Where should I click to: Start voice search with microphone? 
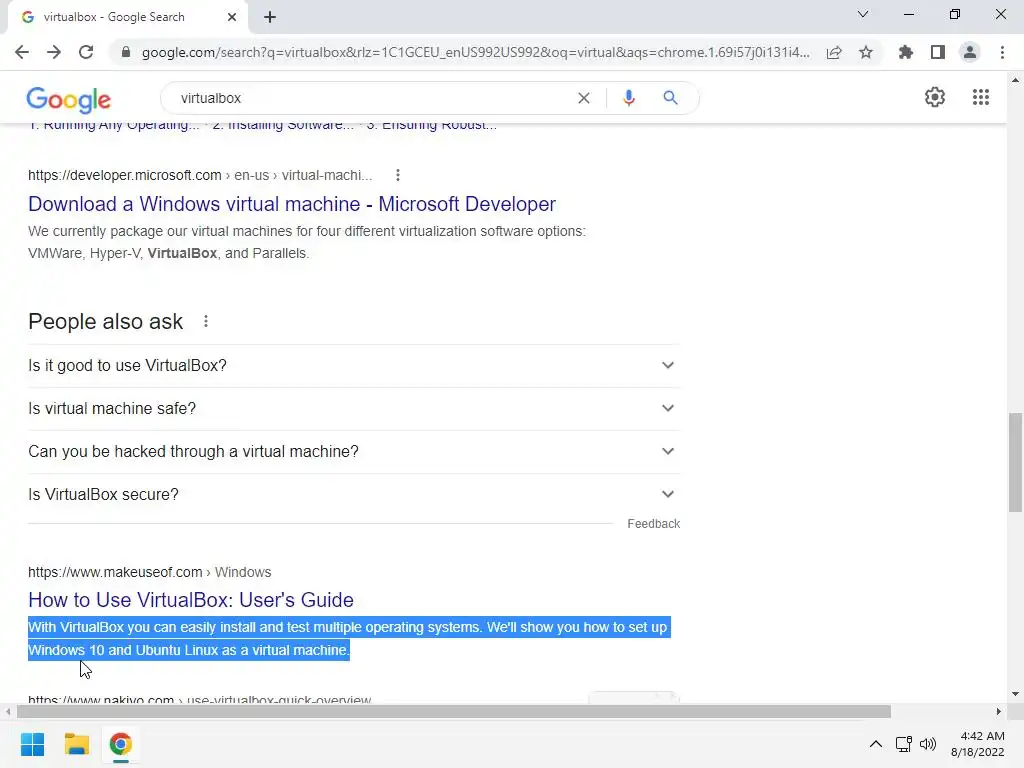click(x=629, y=98)
